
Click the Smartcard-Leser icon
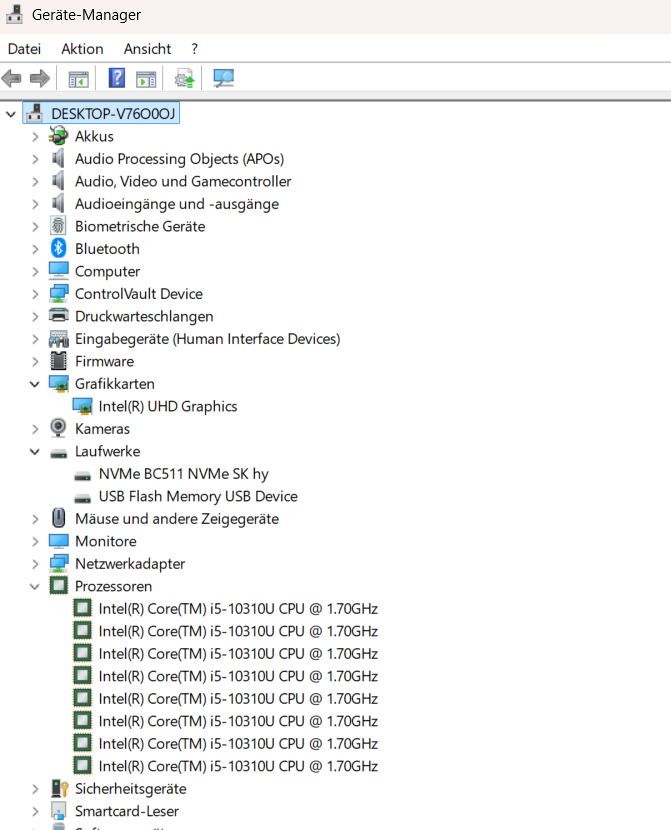pos(58,811)
